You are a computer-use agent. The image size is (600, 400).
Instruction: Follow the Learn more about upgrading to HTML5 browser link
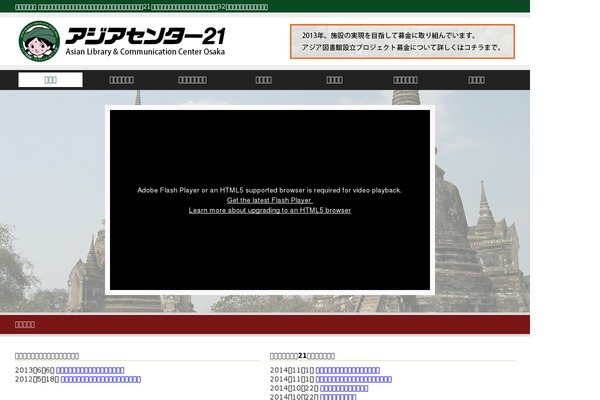(269, 210)
